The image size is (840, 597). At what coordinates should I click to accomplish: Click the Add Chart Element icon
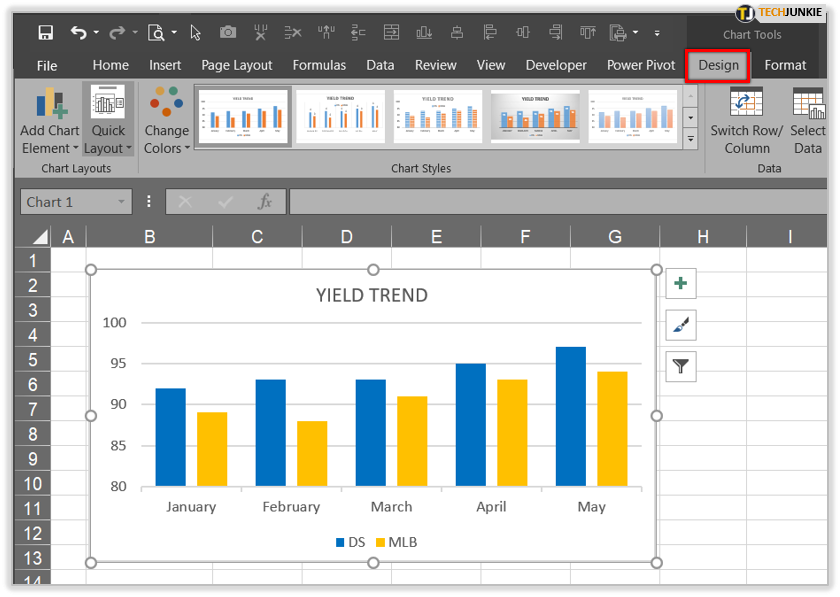coord(51,103)
